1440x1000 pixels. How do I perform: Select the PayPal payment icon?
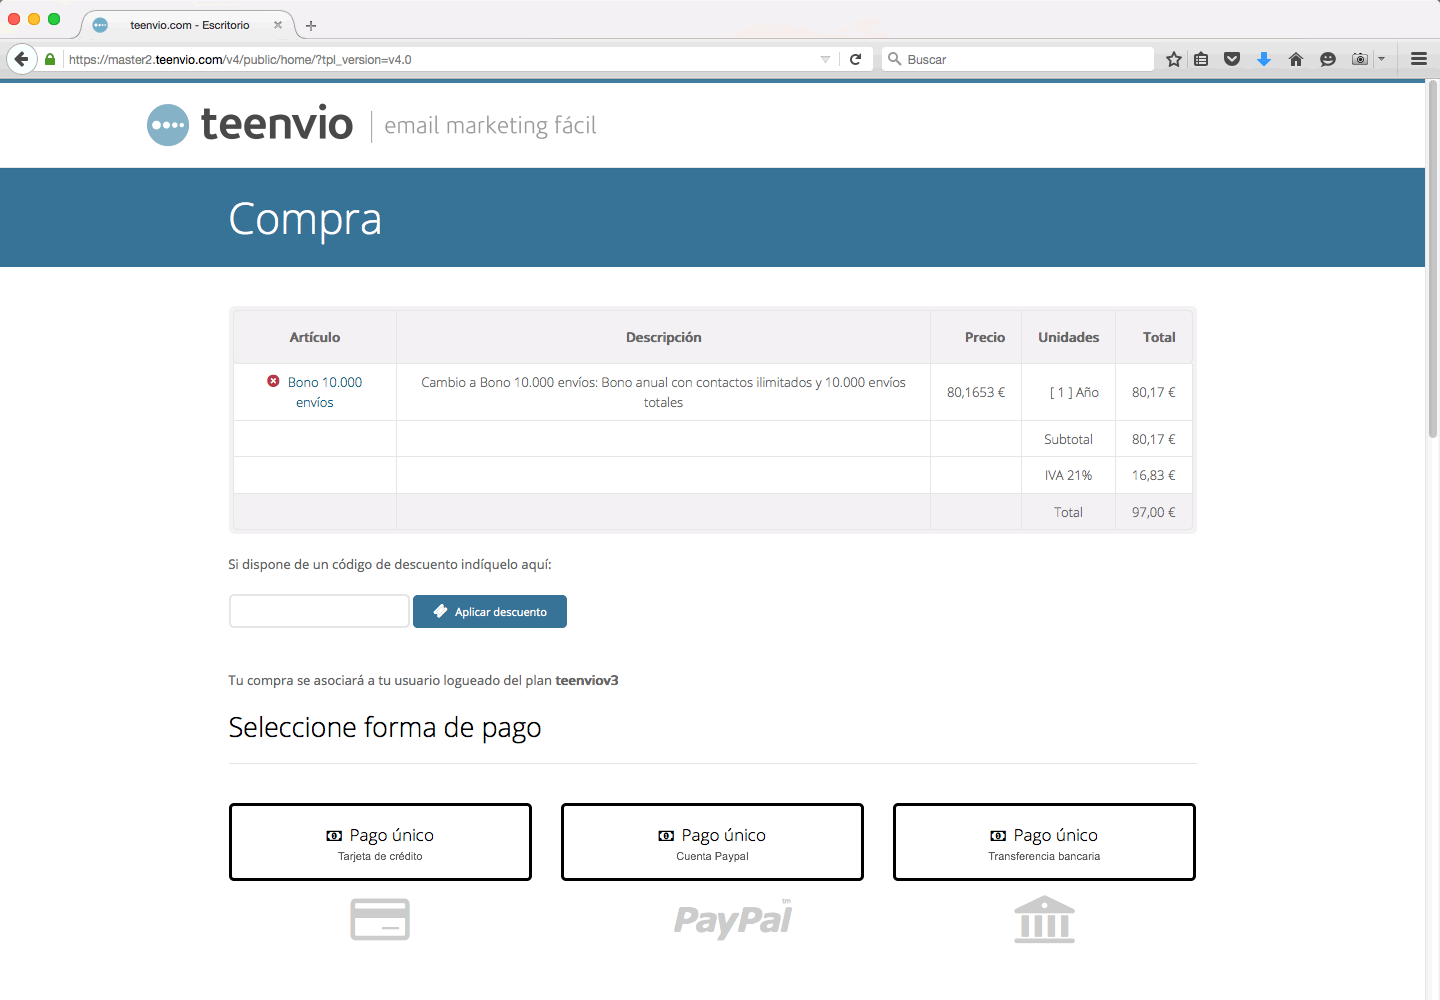(x=733, y=919)
